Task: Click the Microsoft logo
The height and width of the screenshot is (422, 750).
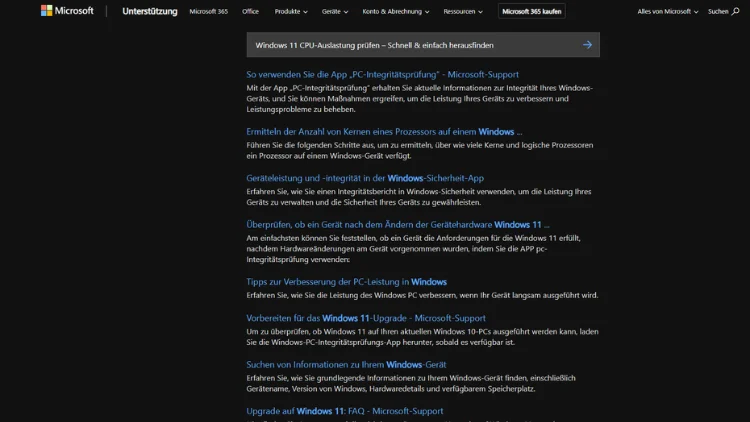Action: point(67,11)
